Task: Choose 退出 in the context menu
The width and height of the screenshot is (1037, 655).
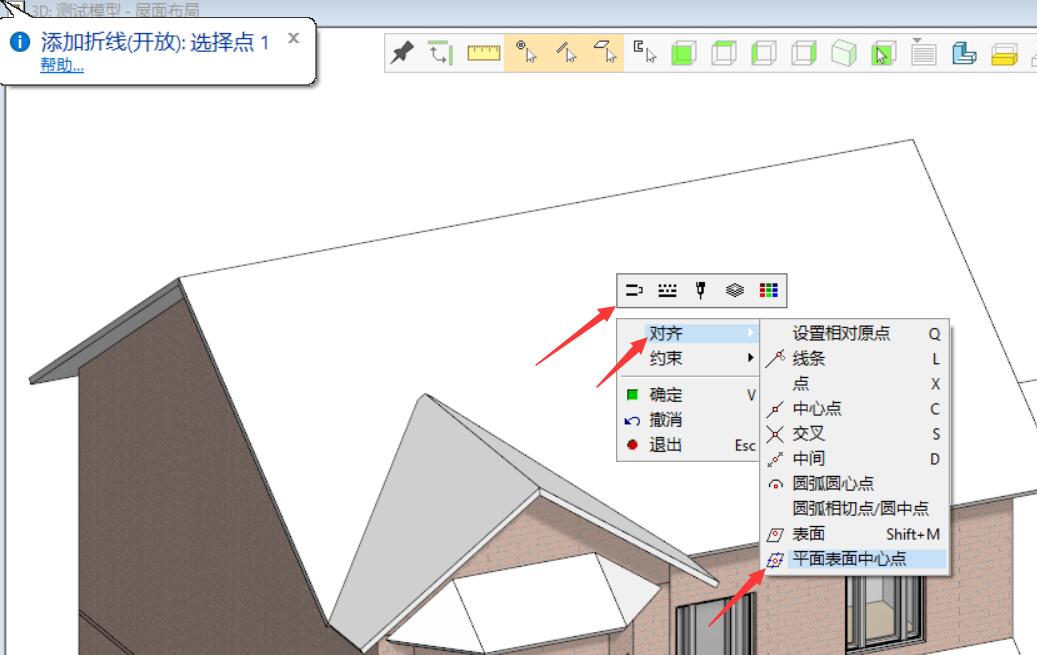Action: pos(688,445)
